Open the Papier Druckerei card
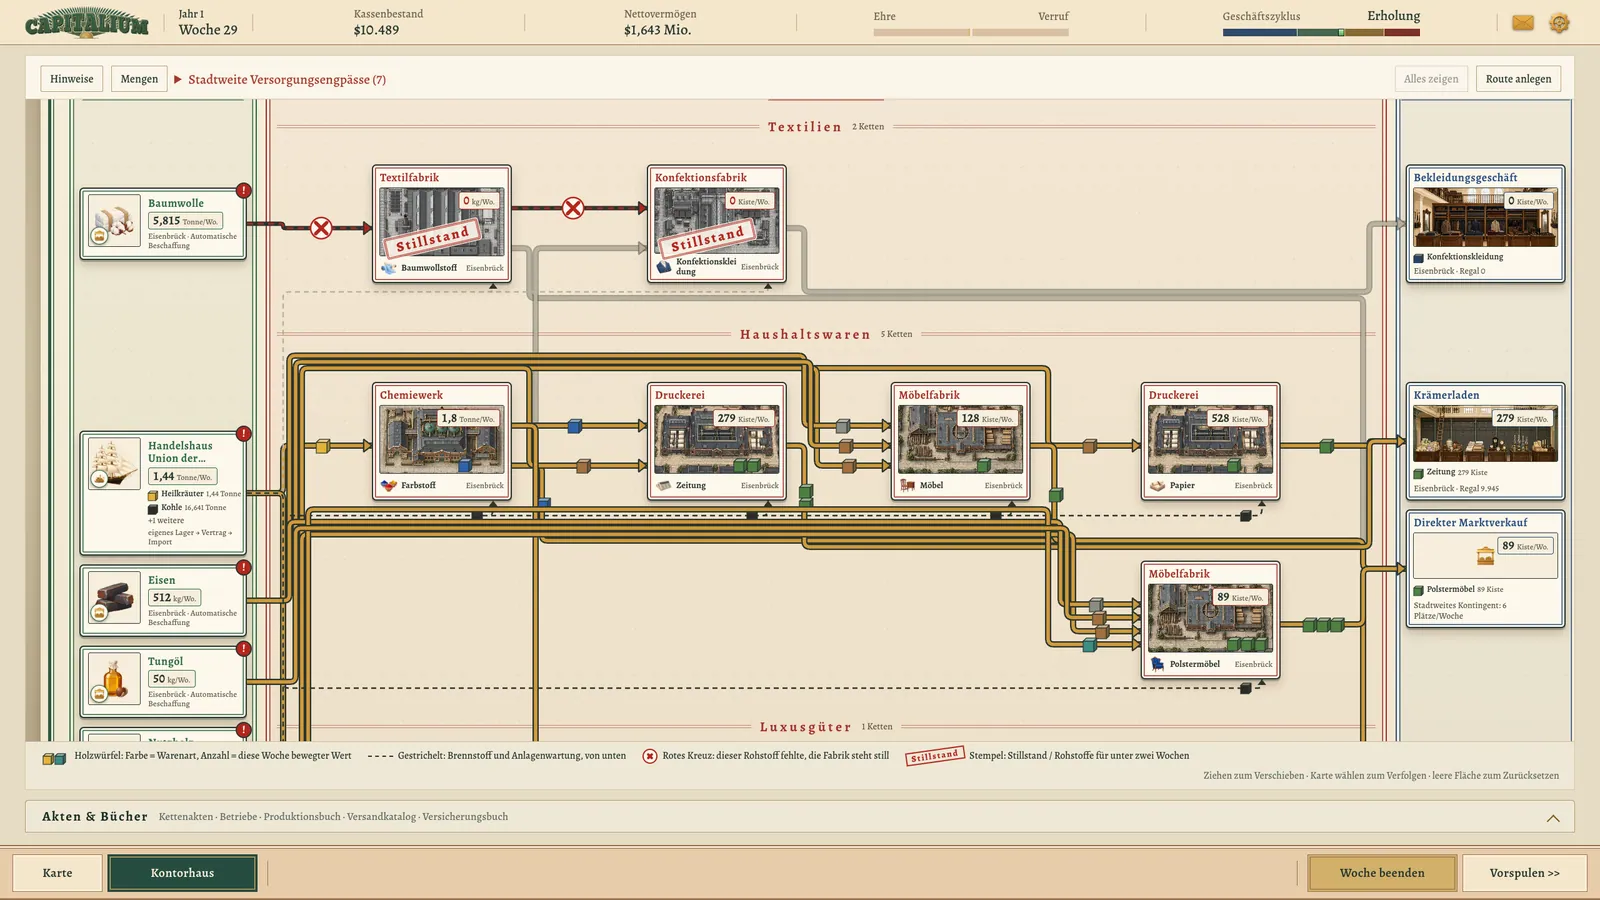 click(x=1210, y=441)
